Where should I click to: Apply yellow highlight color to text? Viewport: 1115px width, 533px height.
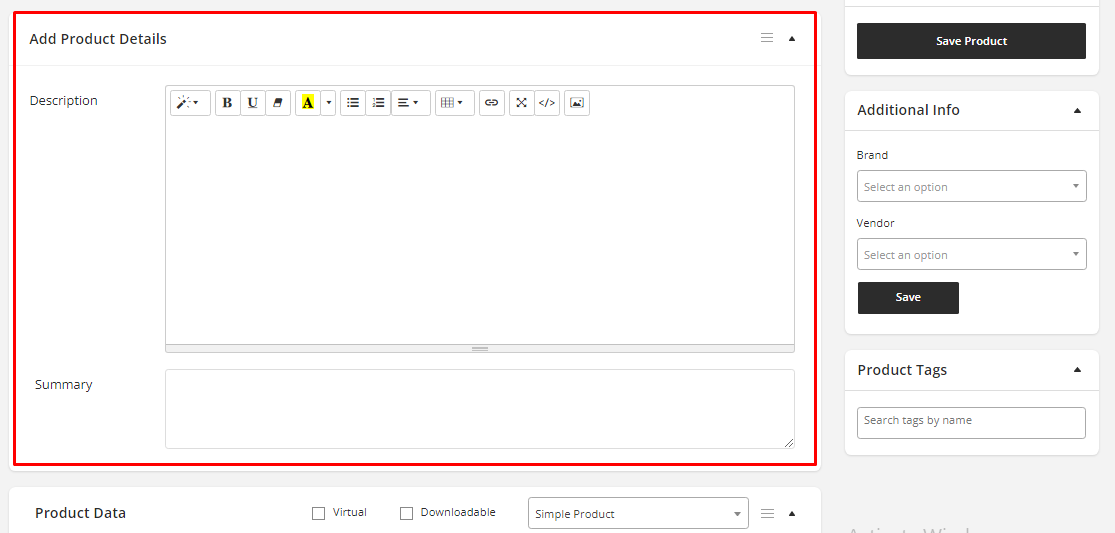(308, 103)
